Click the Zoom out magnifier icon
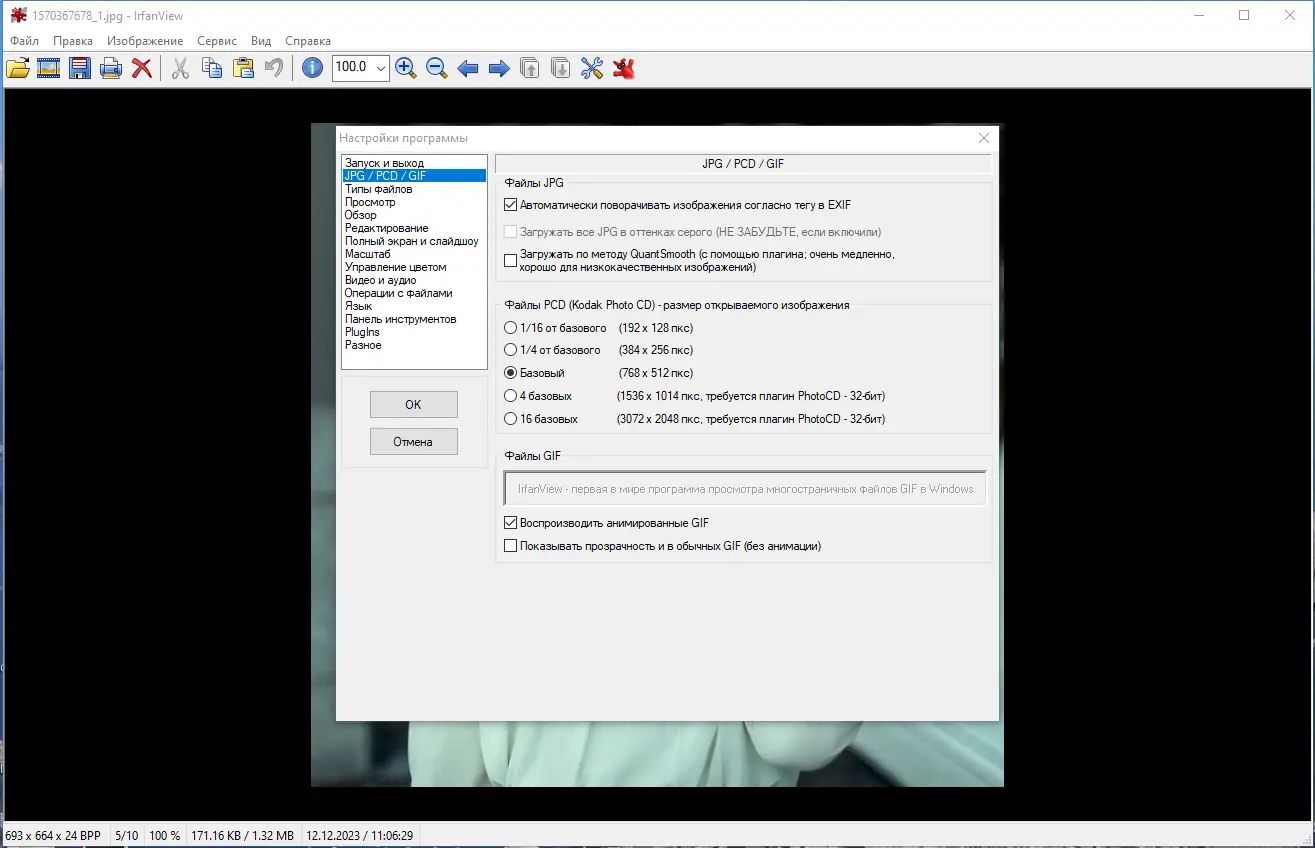1315x848 pixels. [436, 68]
